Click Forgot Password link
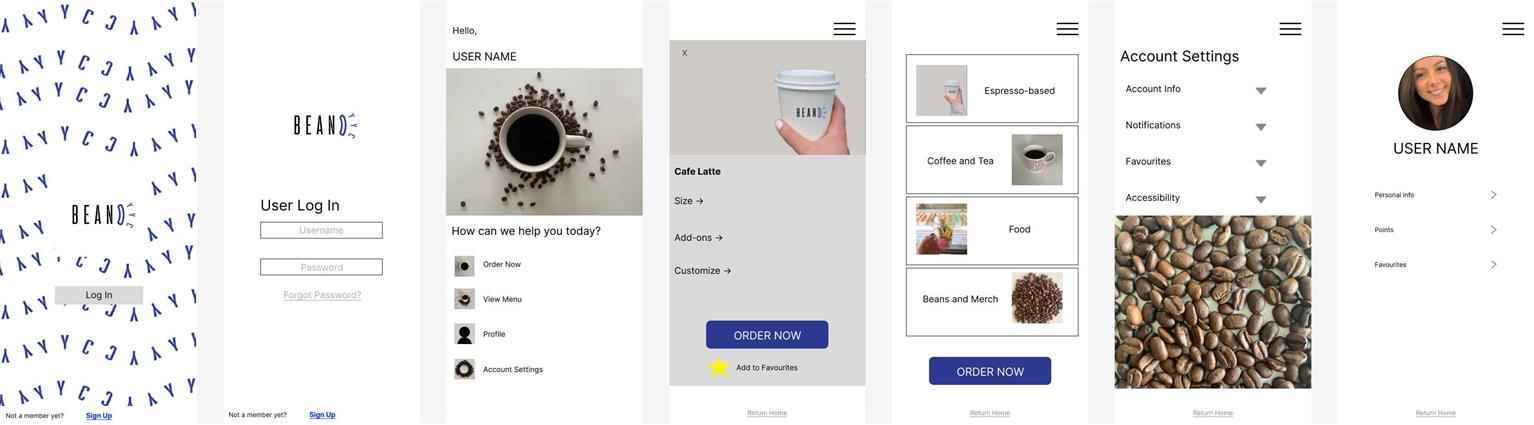 pyautogui.click(x=322, y=295)
